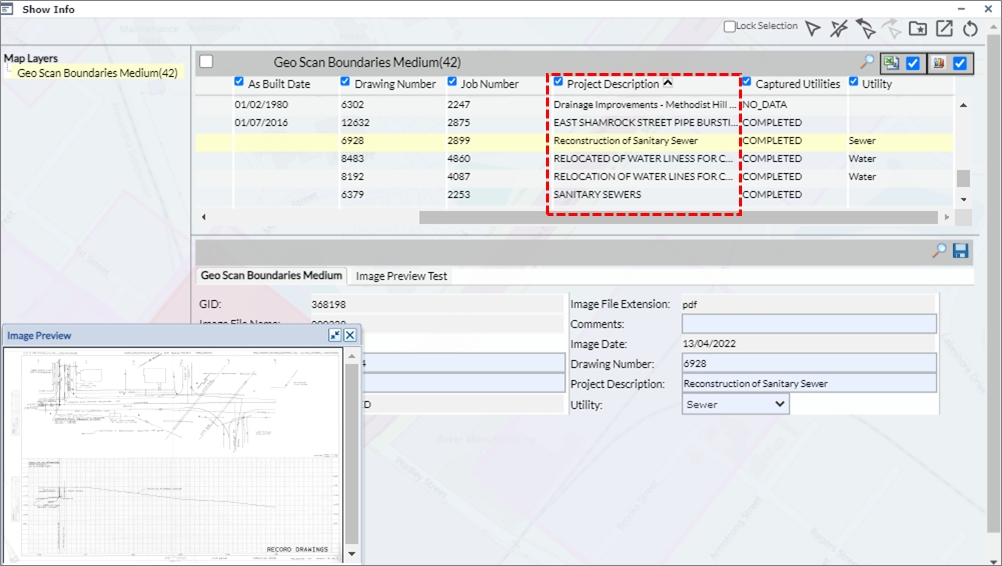The height and width of the screenshot is (566, 1002).
Task: Click the refresh circular arrow icon
Action: click(x=970, y=29)
